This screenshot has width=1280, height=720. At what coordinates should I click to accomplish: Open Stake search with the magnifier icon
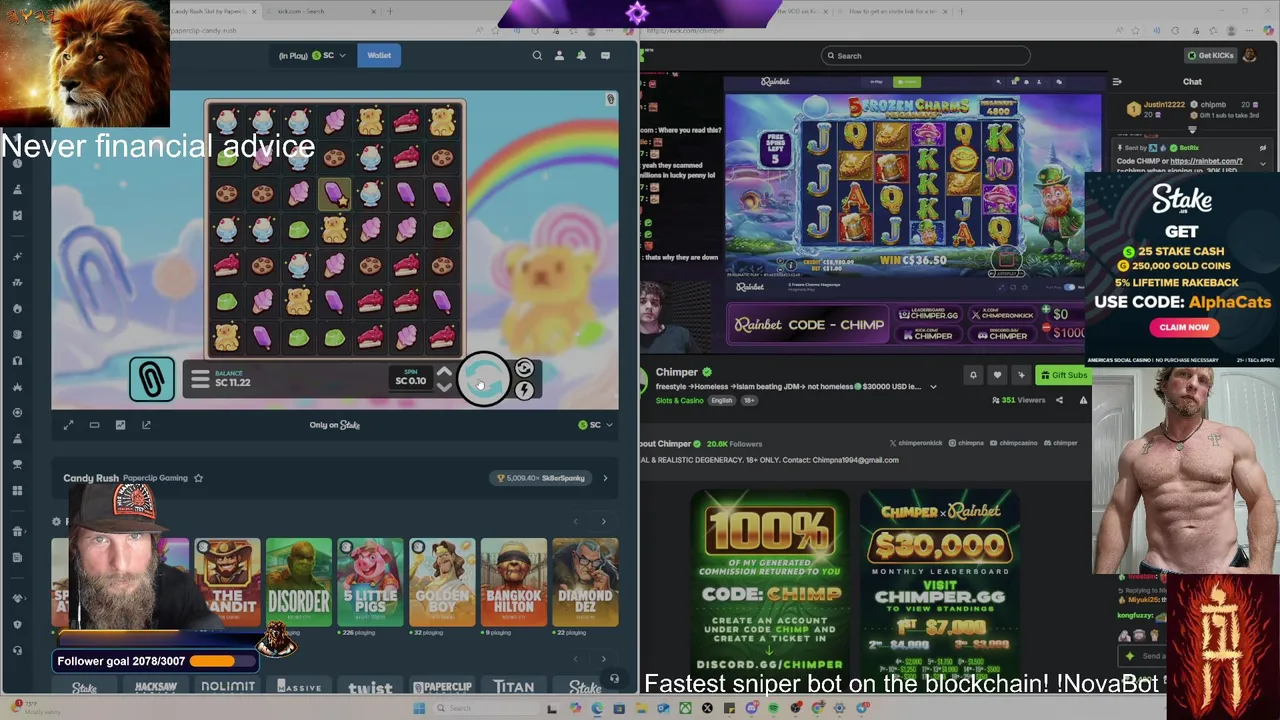pos(537,56)
